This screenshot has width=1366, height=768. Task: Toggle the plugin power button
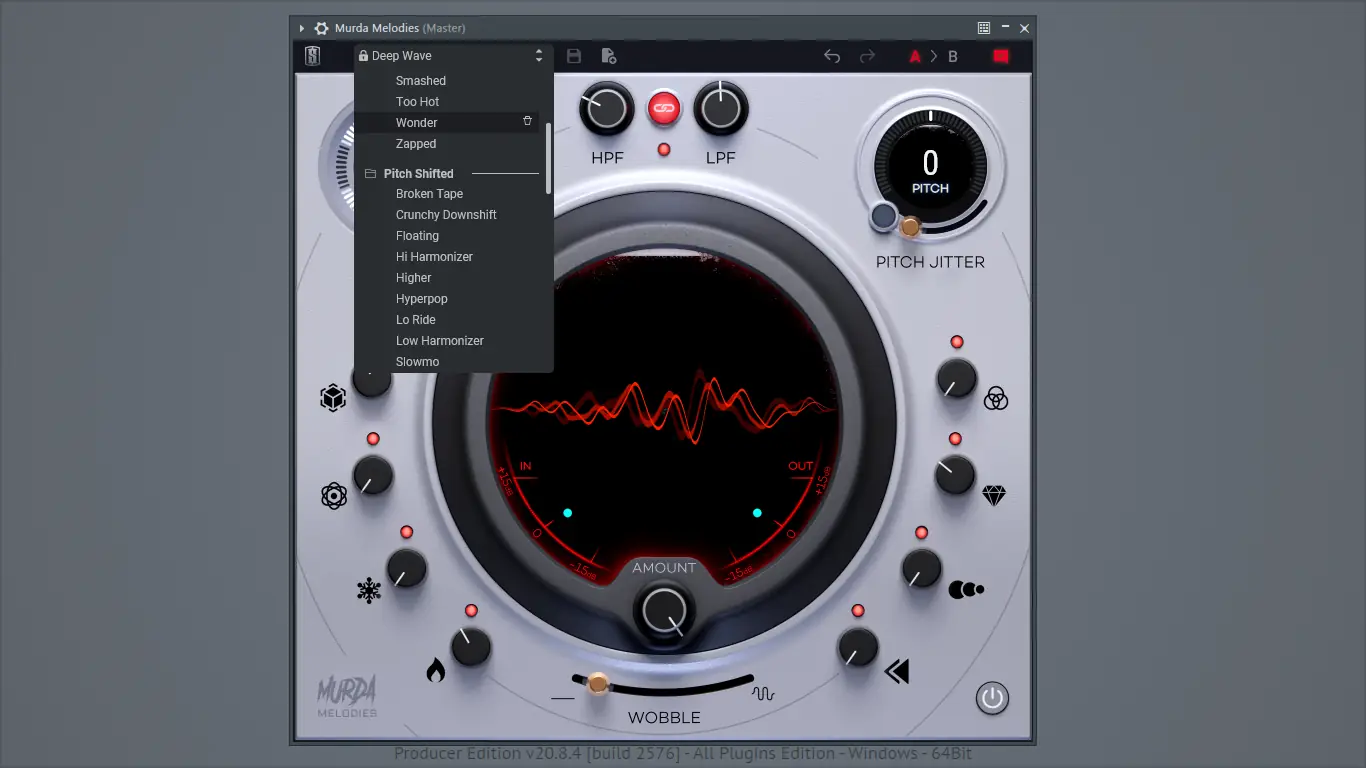click(992, 697)
